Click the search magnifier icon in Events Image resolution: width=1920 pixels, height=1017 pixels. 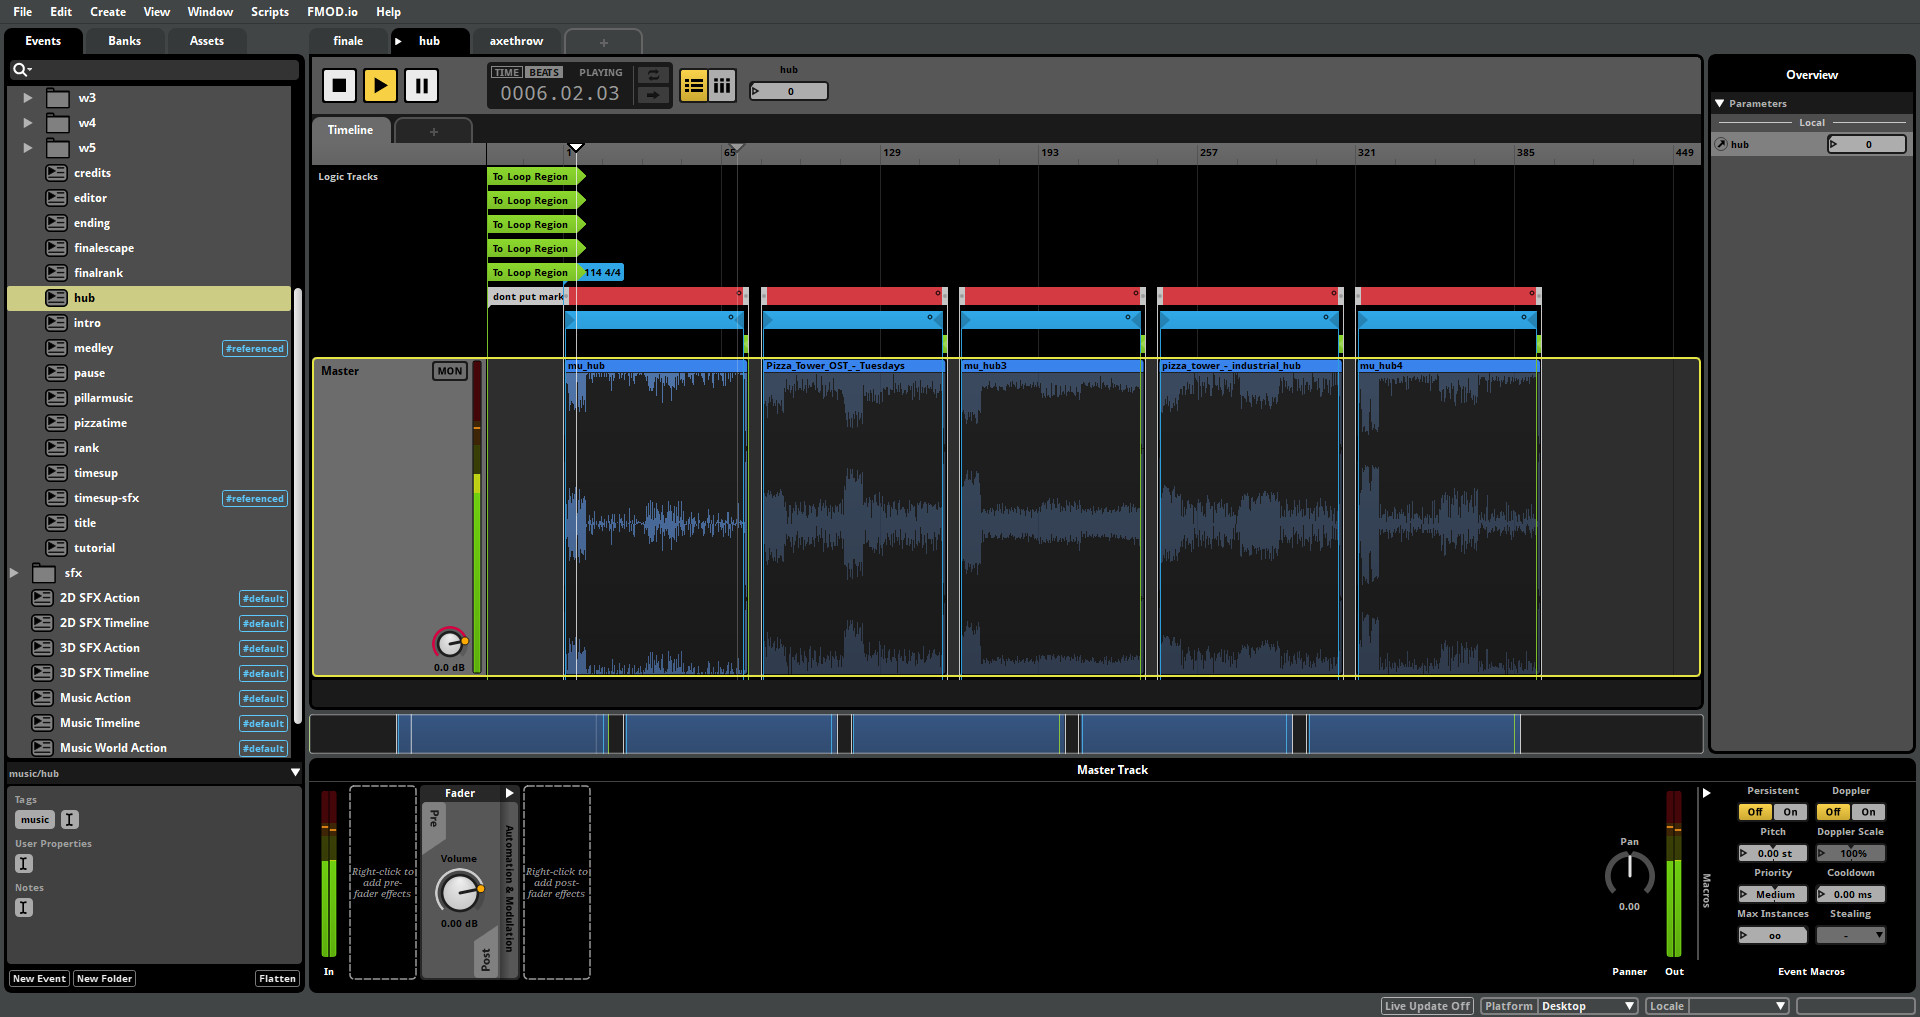point(19,70)
